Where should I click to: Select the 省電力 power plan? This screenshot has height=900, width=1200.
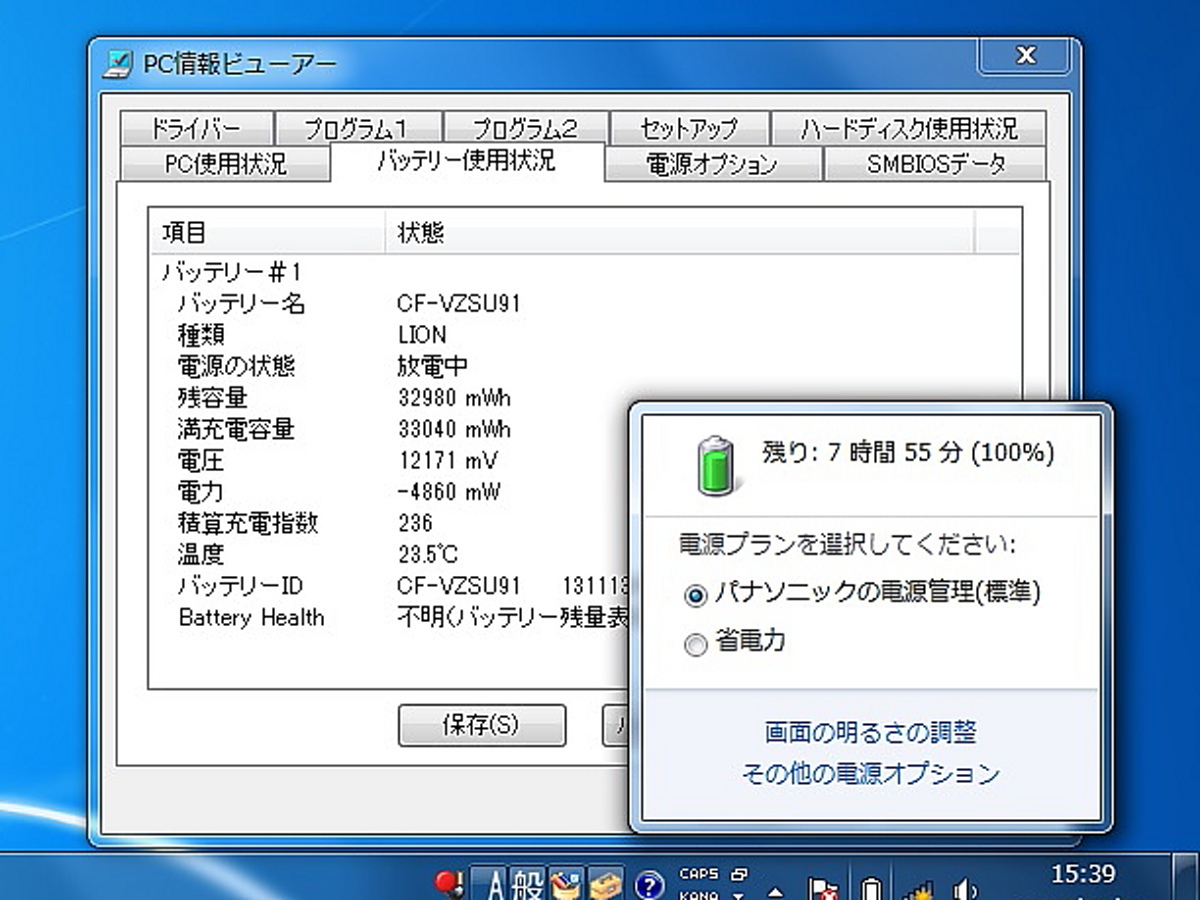click(735, 644)
